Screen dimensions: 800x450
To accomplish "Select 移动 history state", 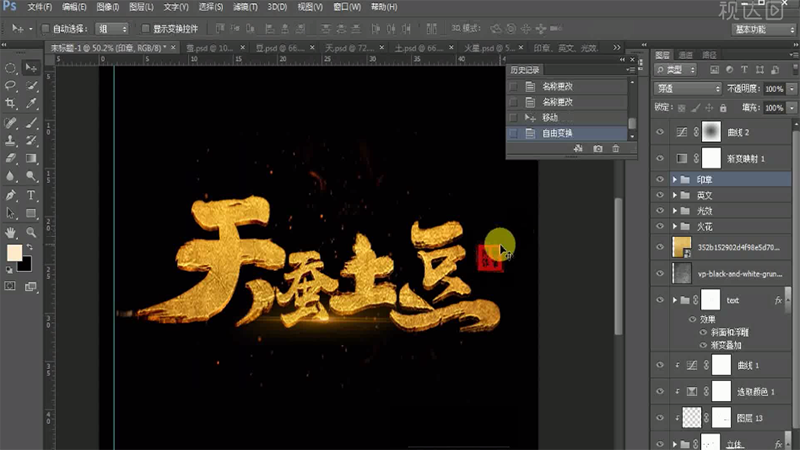I will pyautogui.click(x=567, y=117).
